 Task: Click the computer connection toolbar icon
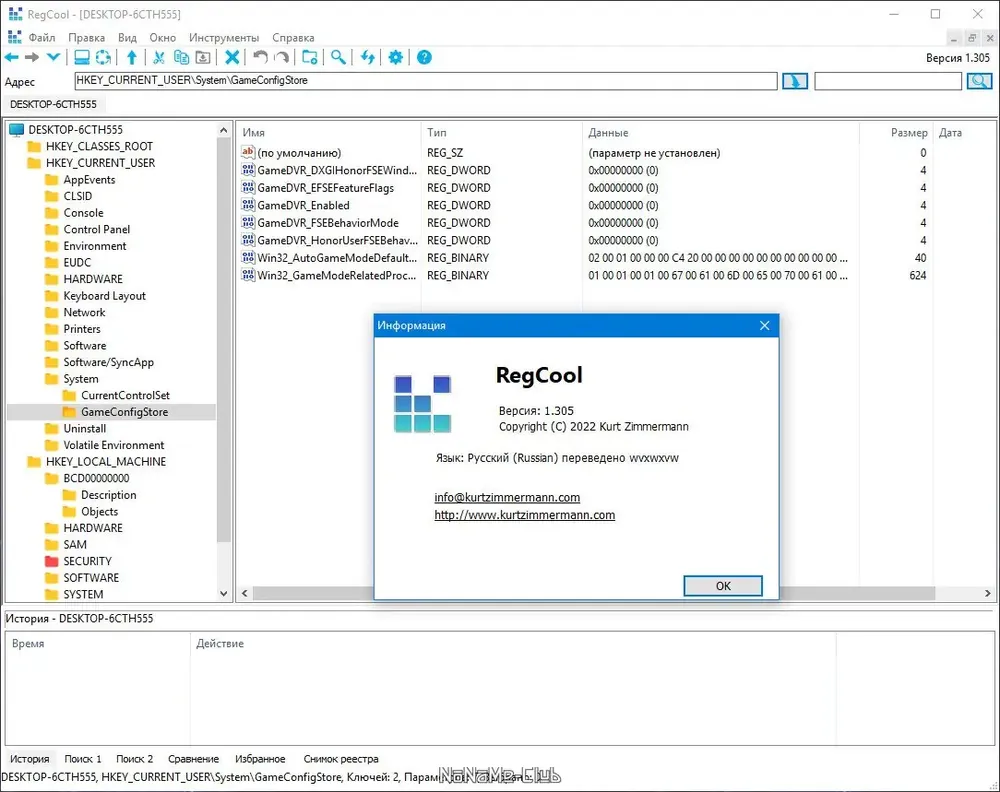click(x=82, y=57)
